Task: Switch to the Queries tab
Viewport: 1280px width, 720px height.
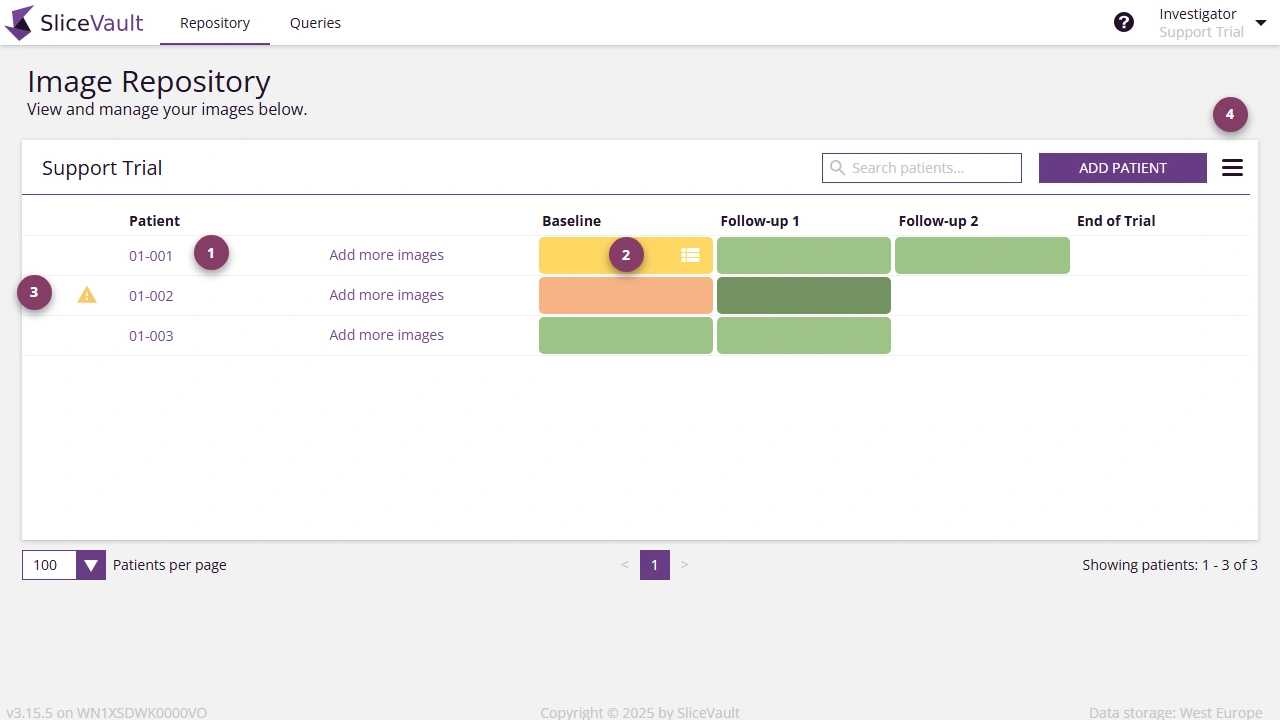Action: coord(315,22)
